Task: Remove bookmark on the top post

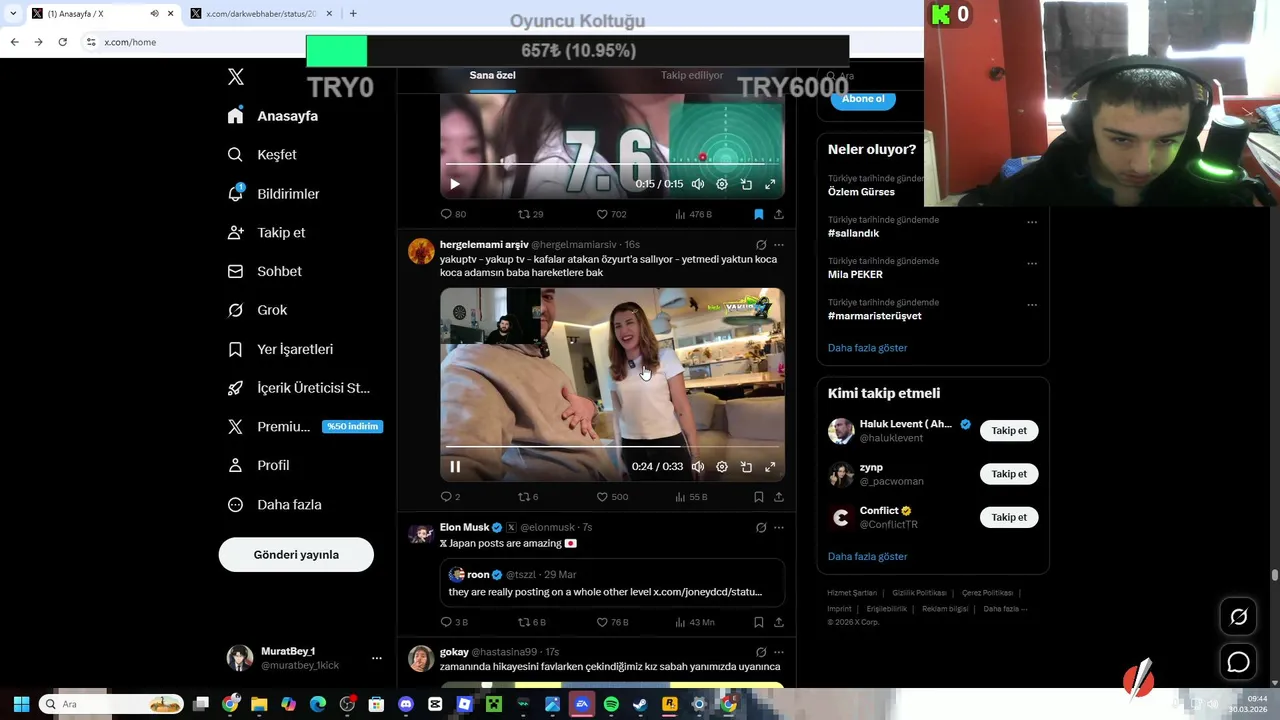Action: point(759,214)
